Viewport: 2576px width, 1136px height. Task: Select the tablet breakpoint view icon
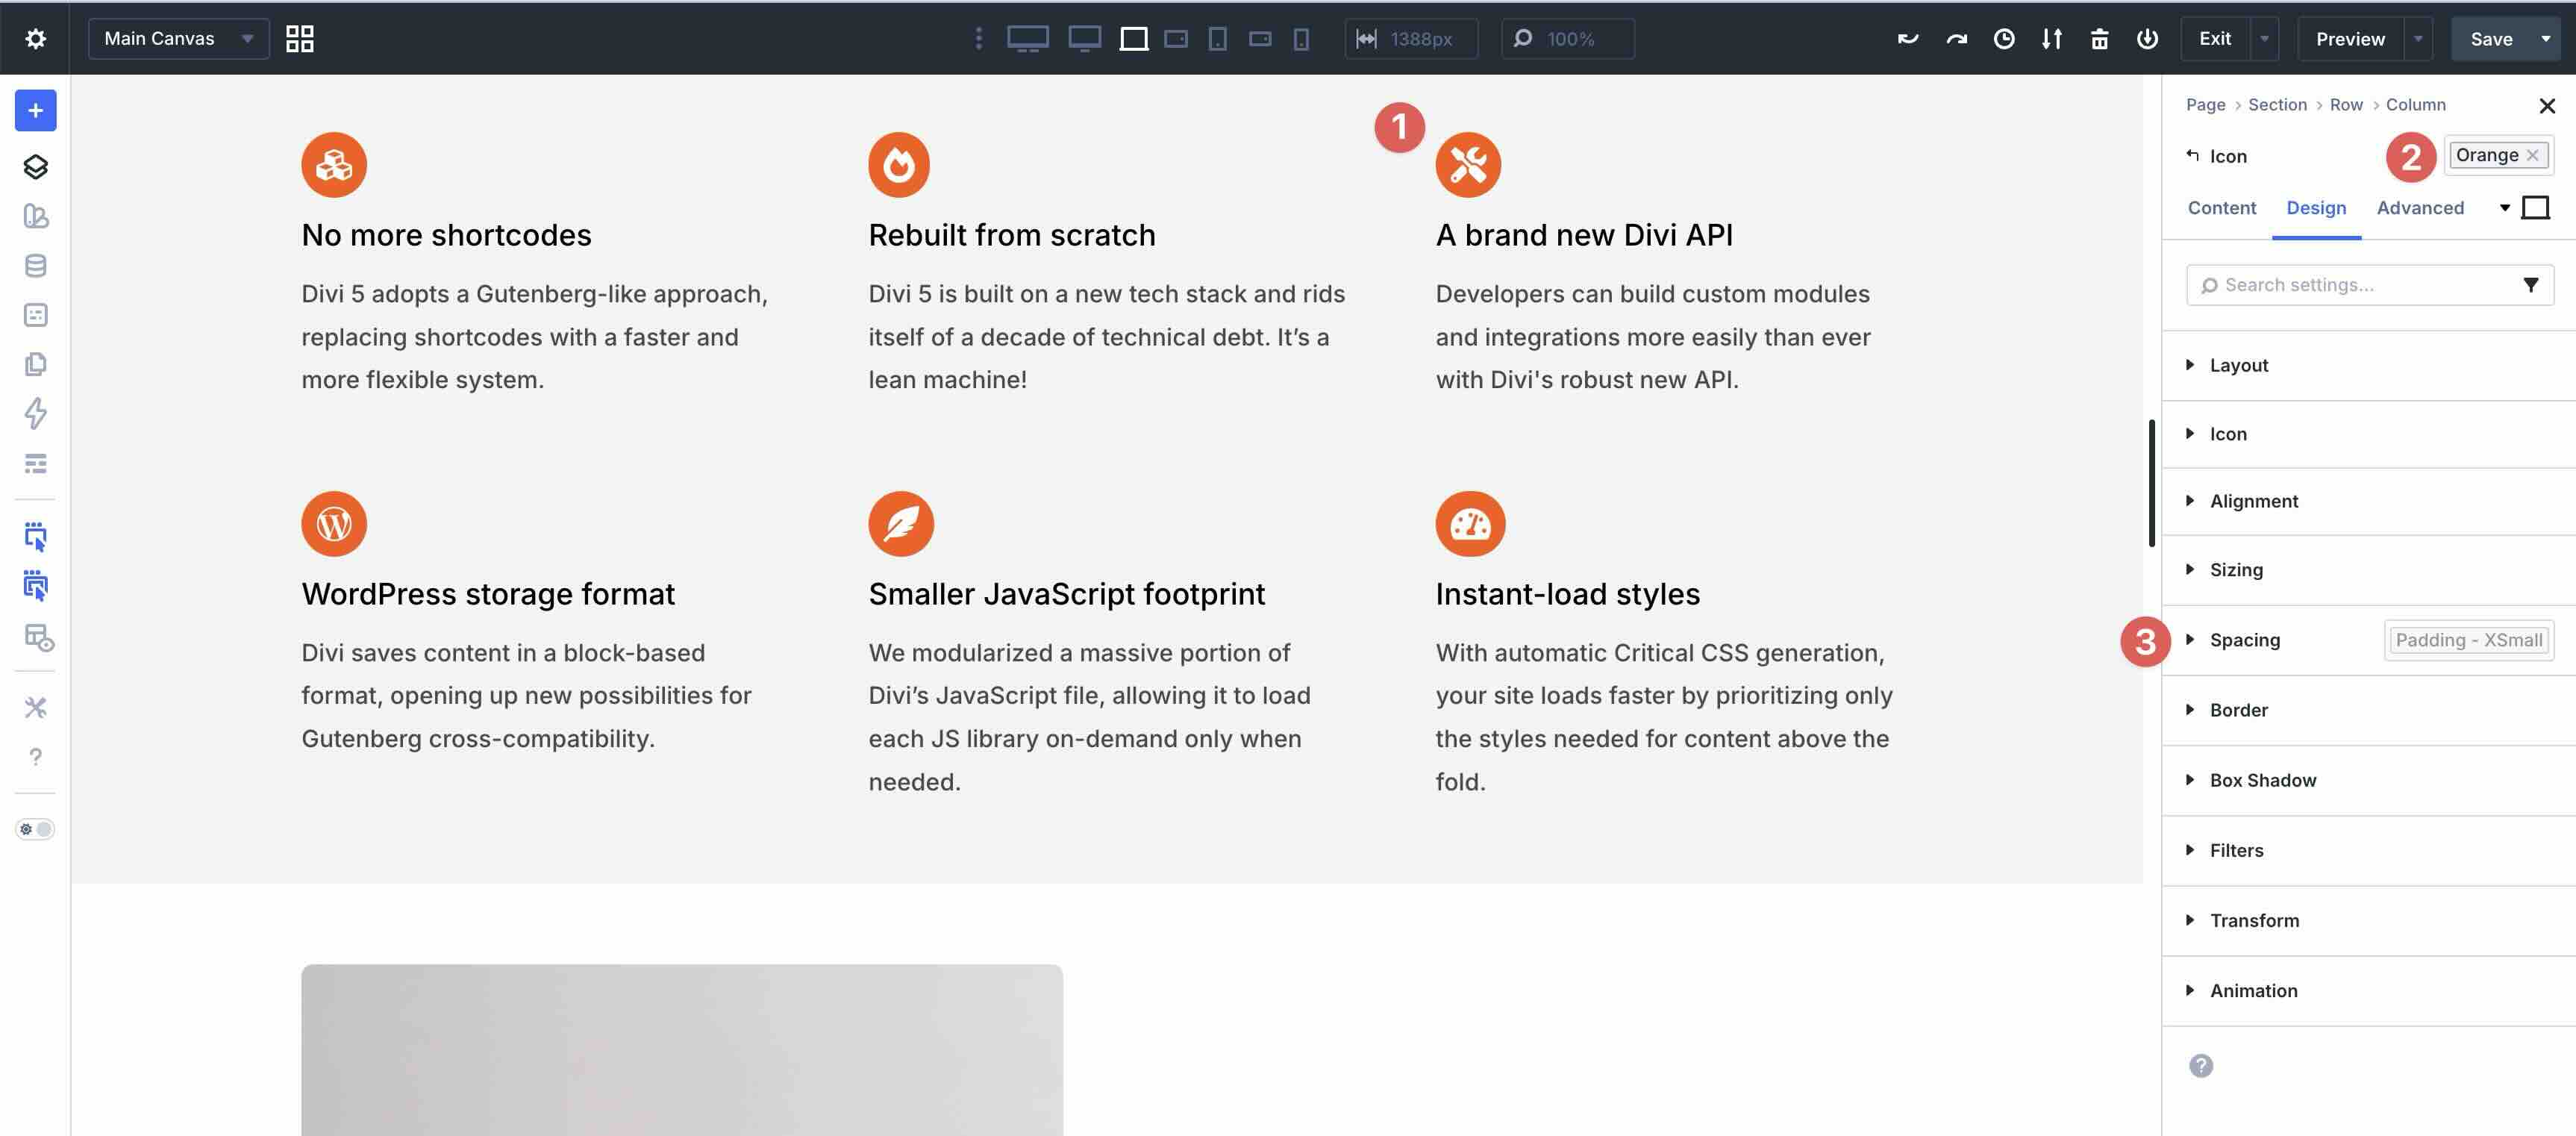click(x=1217, y=39)
